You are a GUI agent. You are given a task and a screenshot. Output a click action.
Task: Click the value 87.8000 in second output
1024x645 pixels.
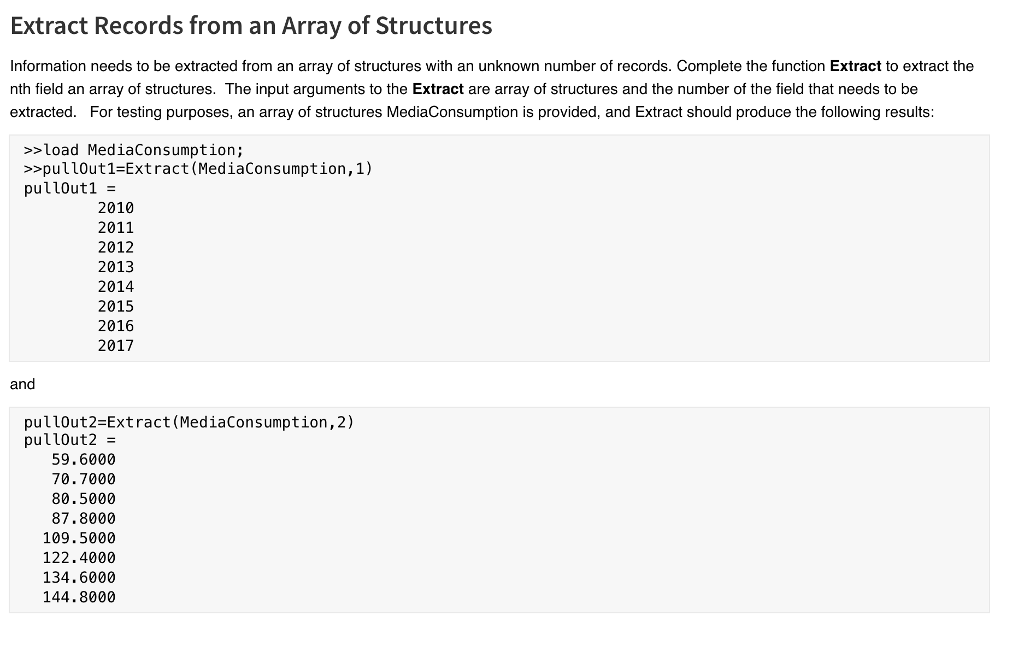click(84, 518)
